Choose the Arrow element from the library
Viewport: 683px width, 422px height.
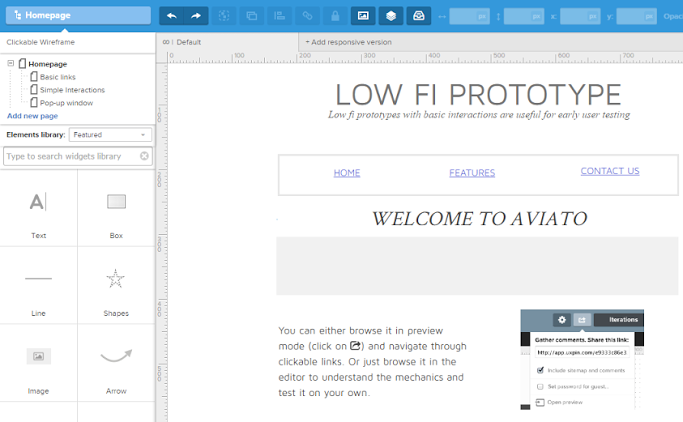click(x=116, y=363)
